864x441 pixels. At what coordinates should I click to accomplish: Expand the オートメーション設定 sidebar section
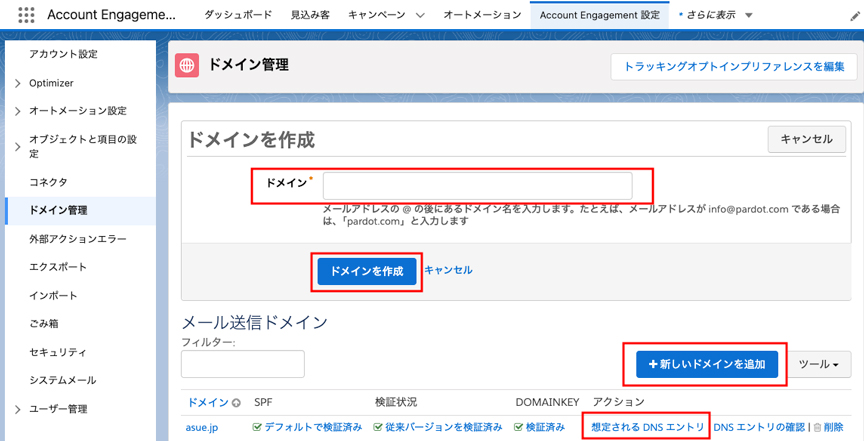pyautogui.click(x=18, y=111)
